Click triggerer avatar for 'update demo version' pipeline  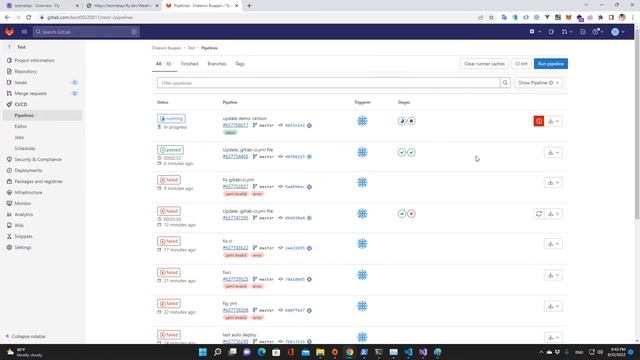[x=362, y=121]
